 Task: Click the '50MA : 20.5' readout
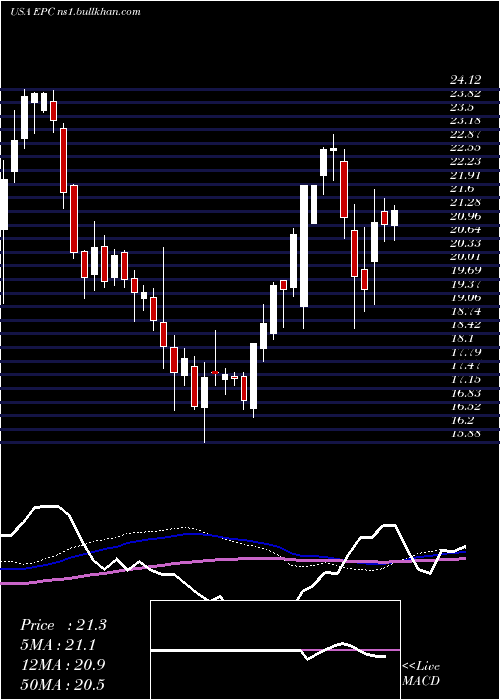pyautogui.click(x=63, y=685)
